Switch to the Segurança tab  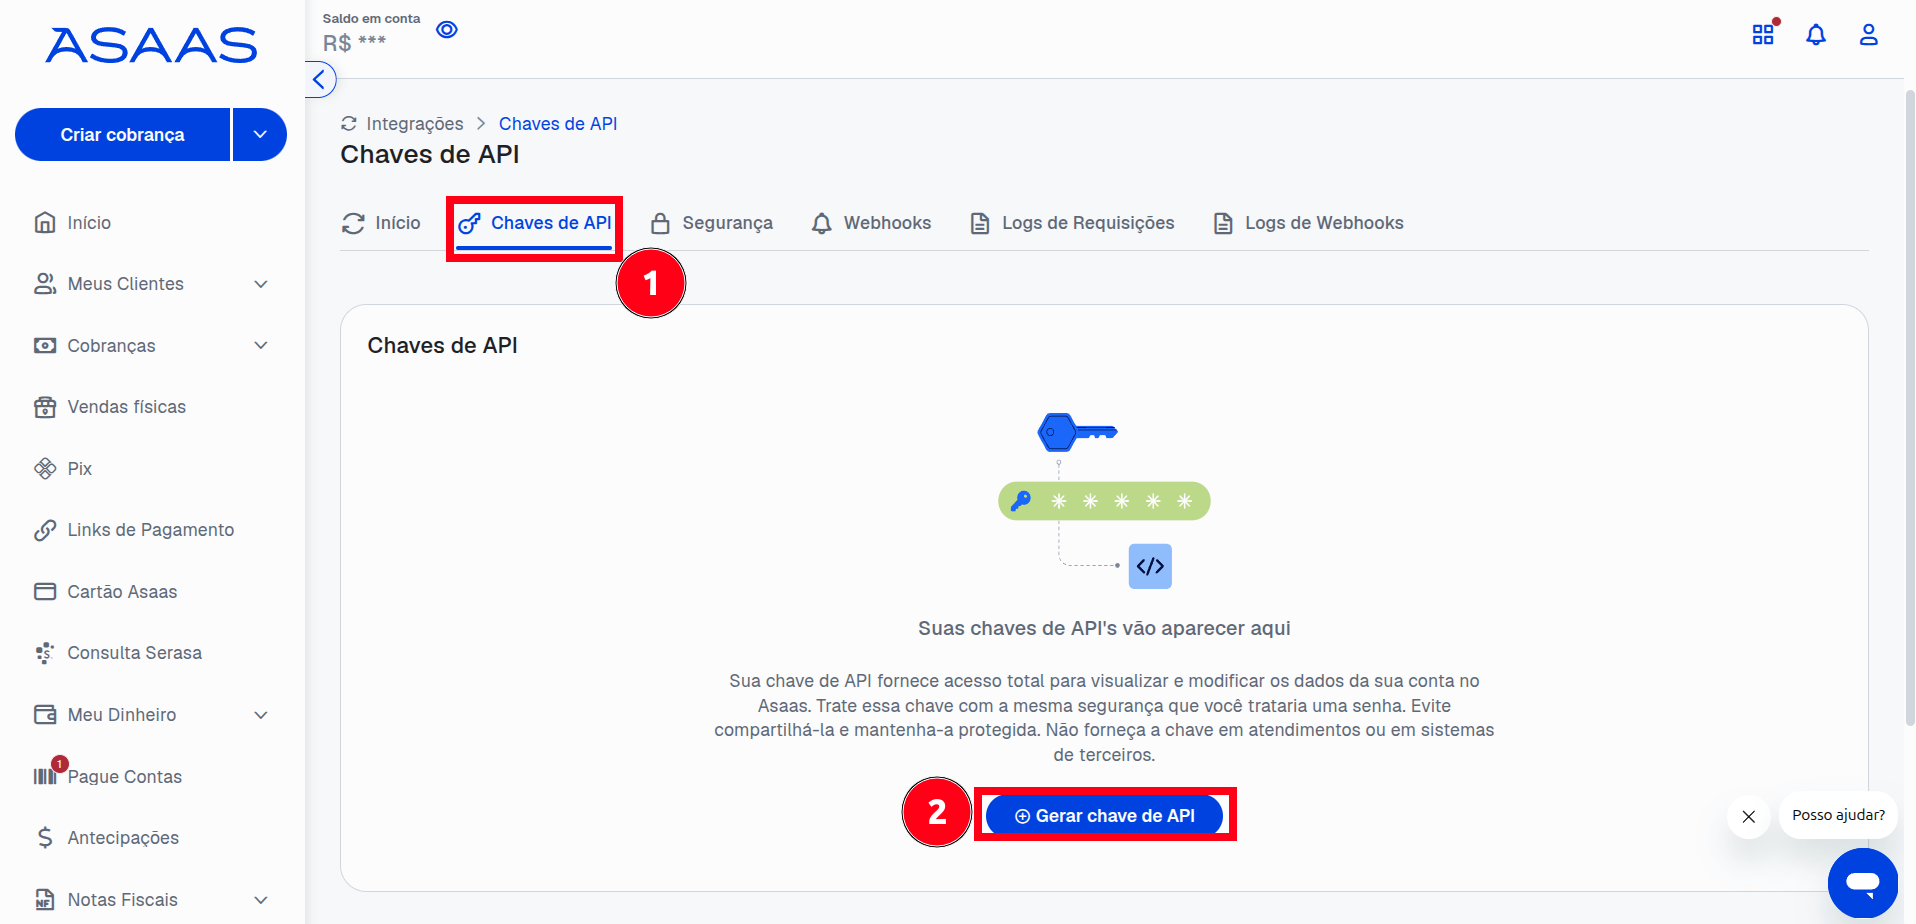coord(712,223)
